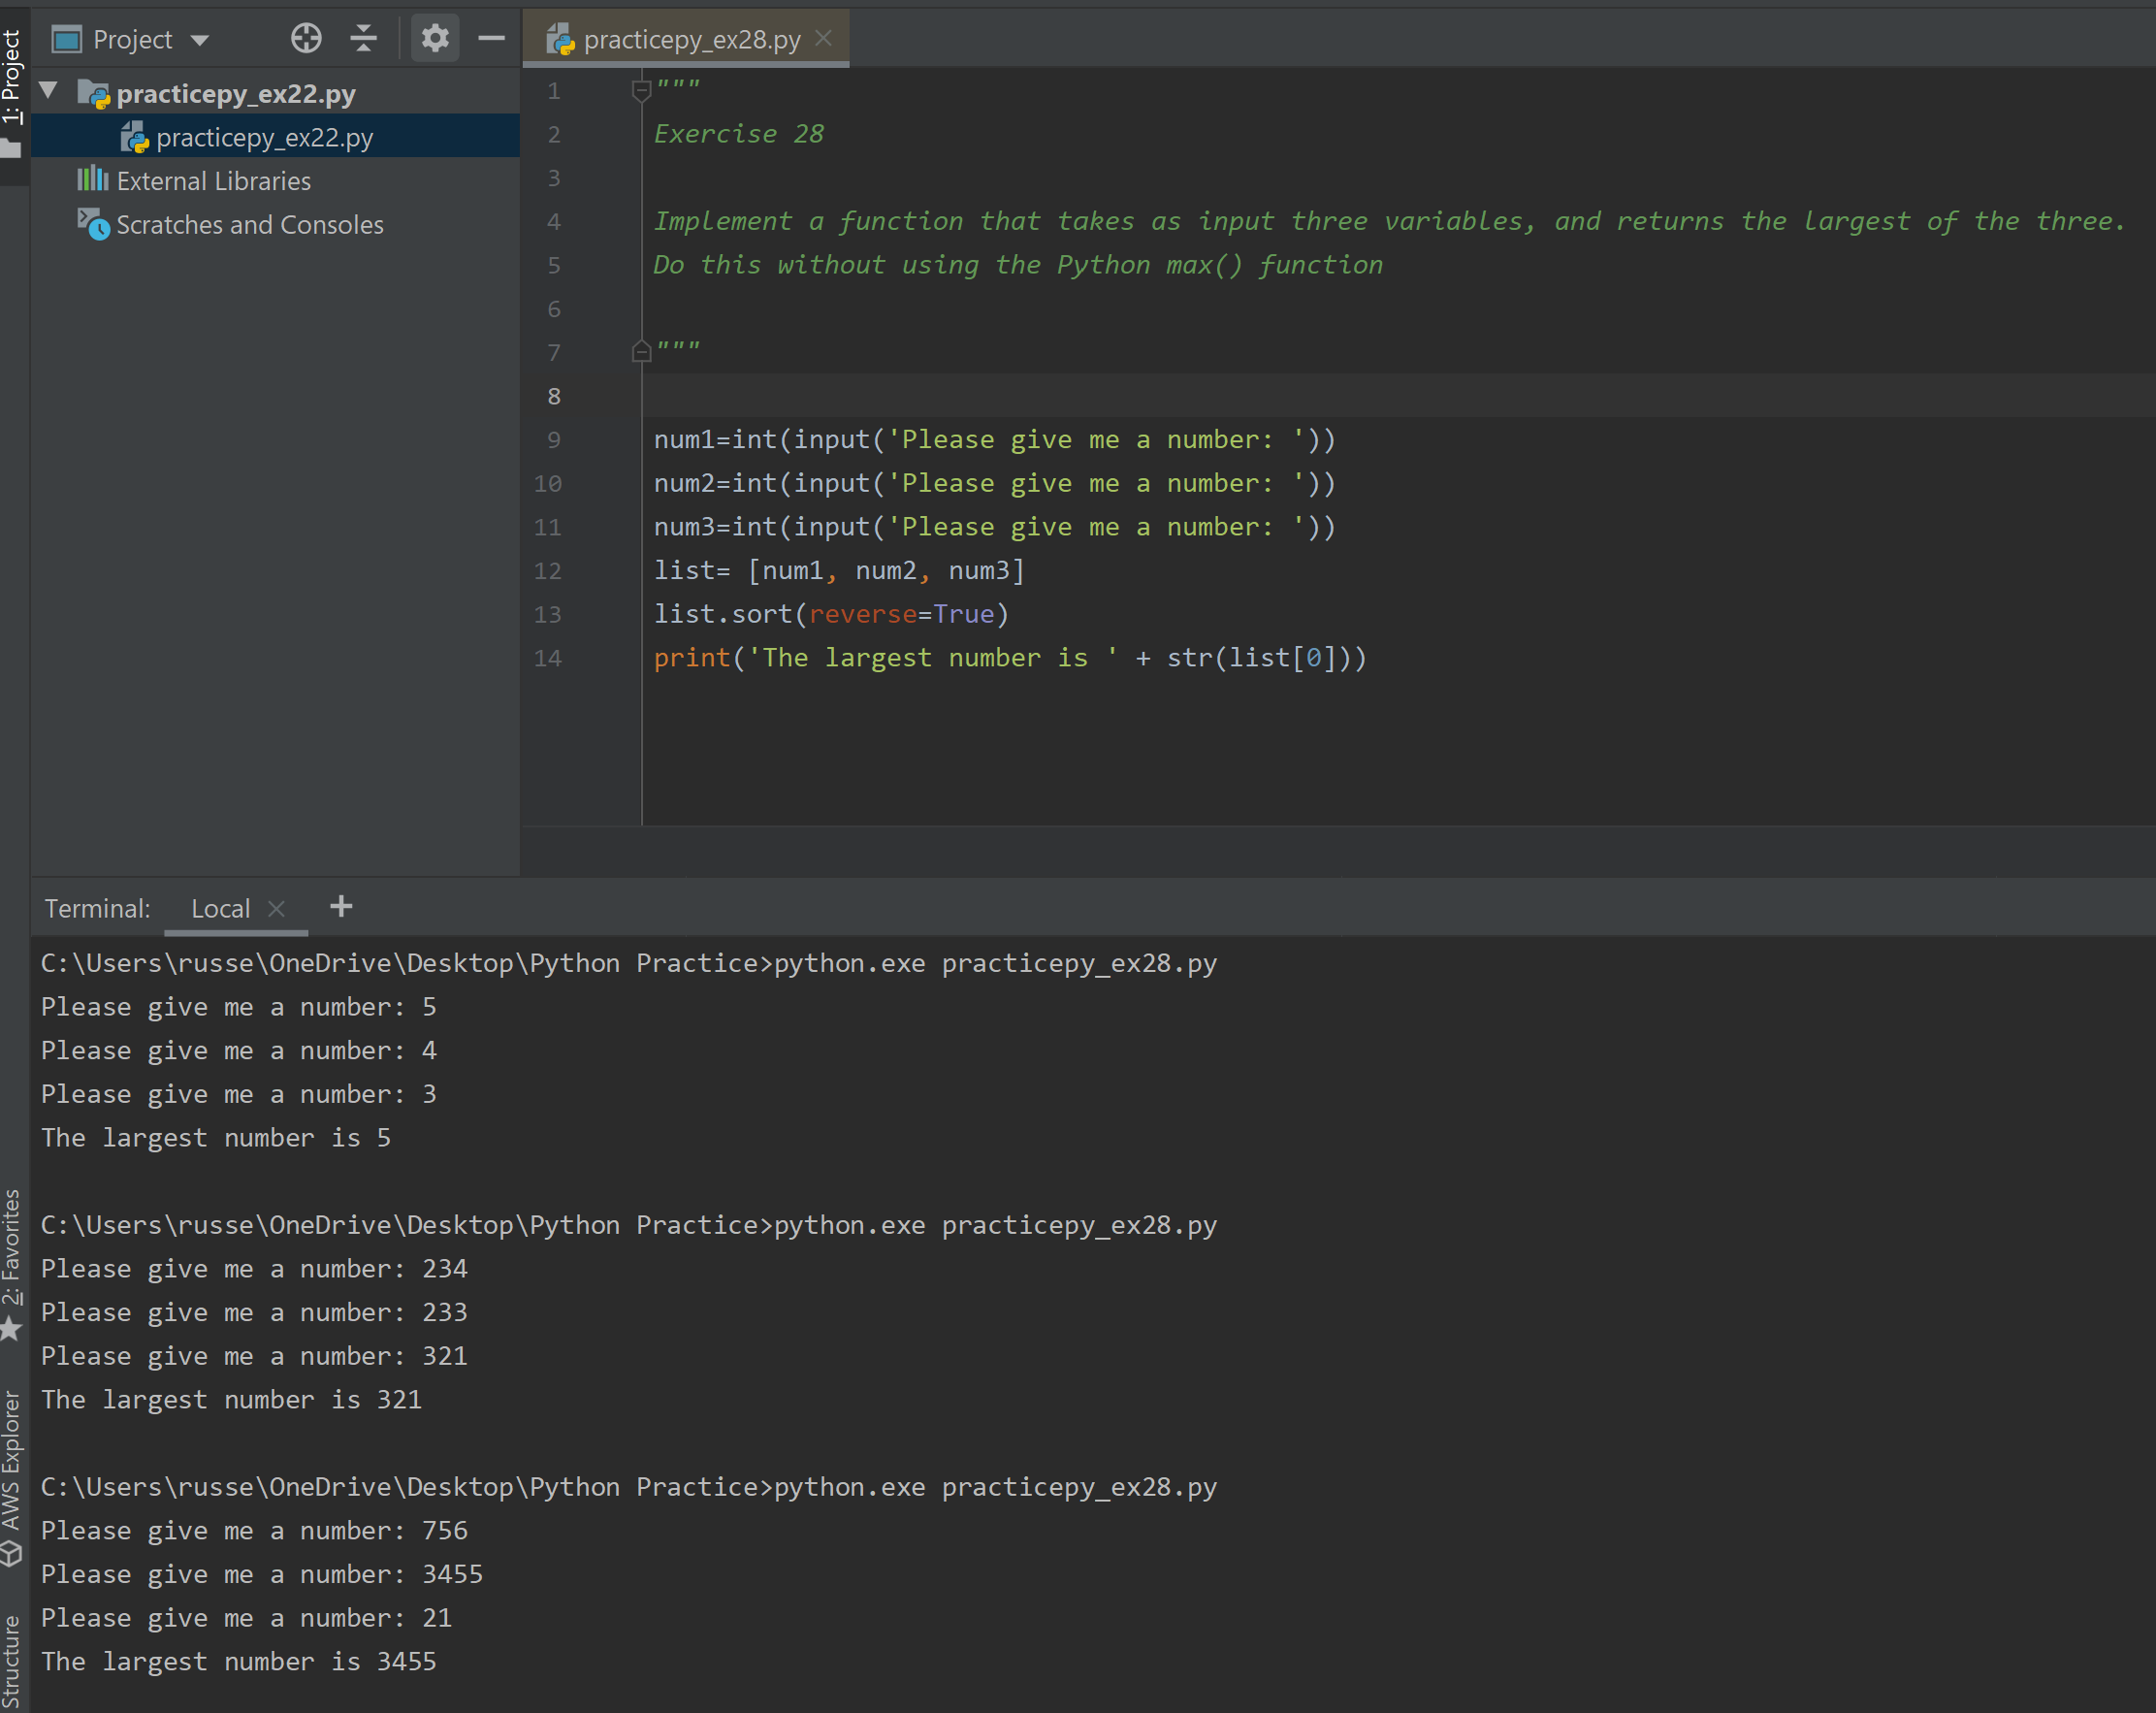The width and height of the screenshot is (2156, 1713).
Task: Toggle the 2: Favorites tool window
Action: [11, 1248]
